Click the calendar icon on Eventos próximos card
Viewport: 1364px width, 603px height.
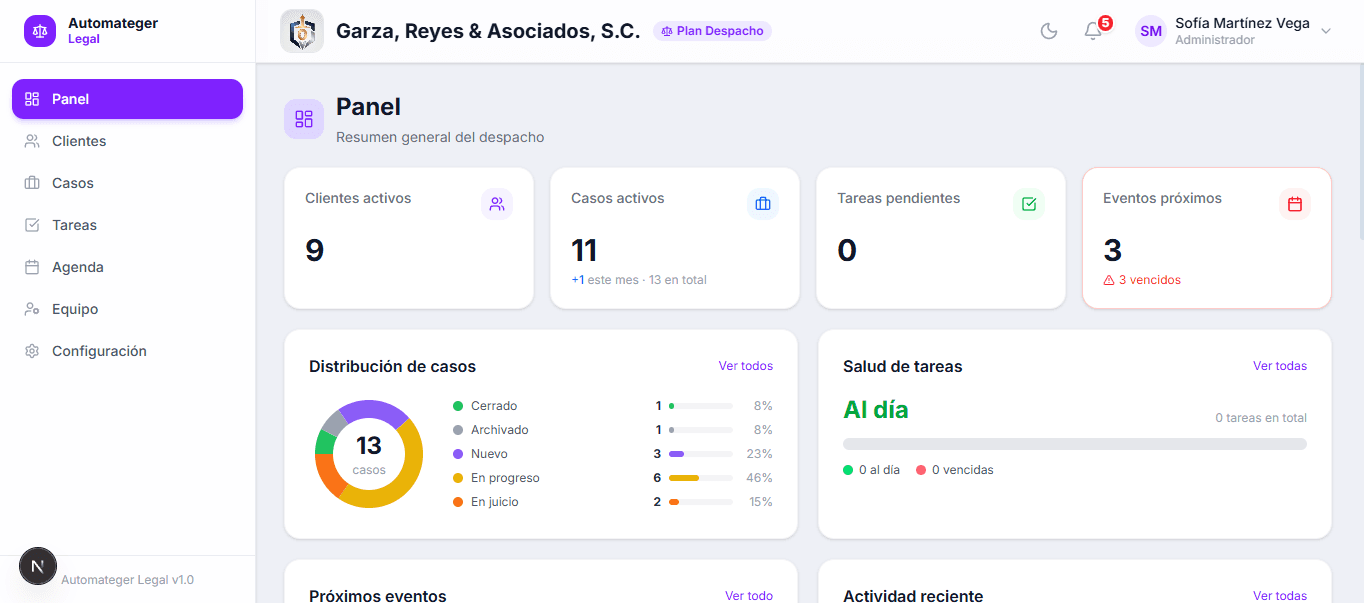tap(1295, 204)
